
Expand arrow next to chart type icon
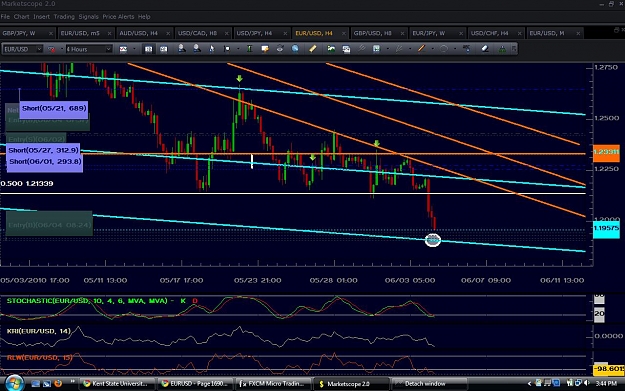click(134, 49)
